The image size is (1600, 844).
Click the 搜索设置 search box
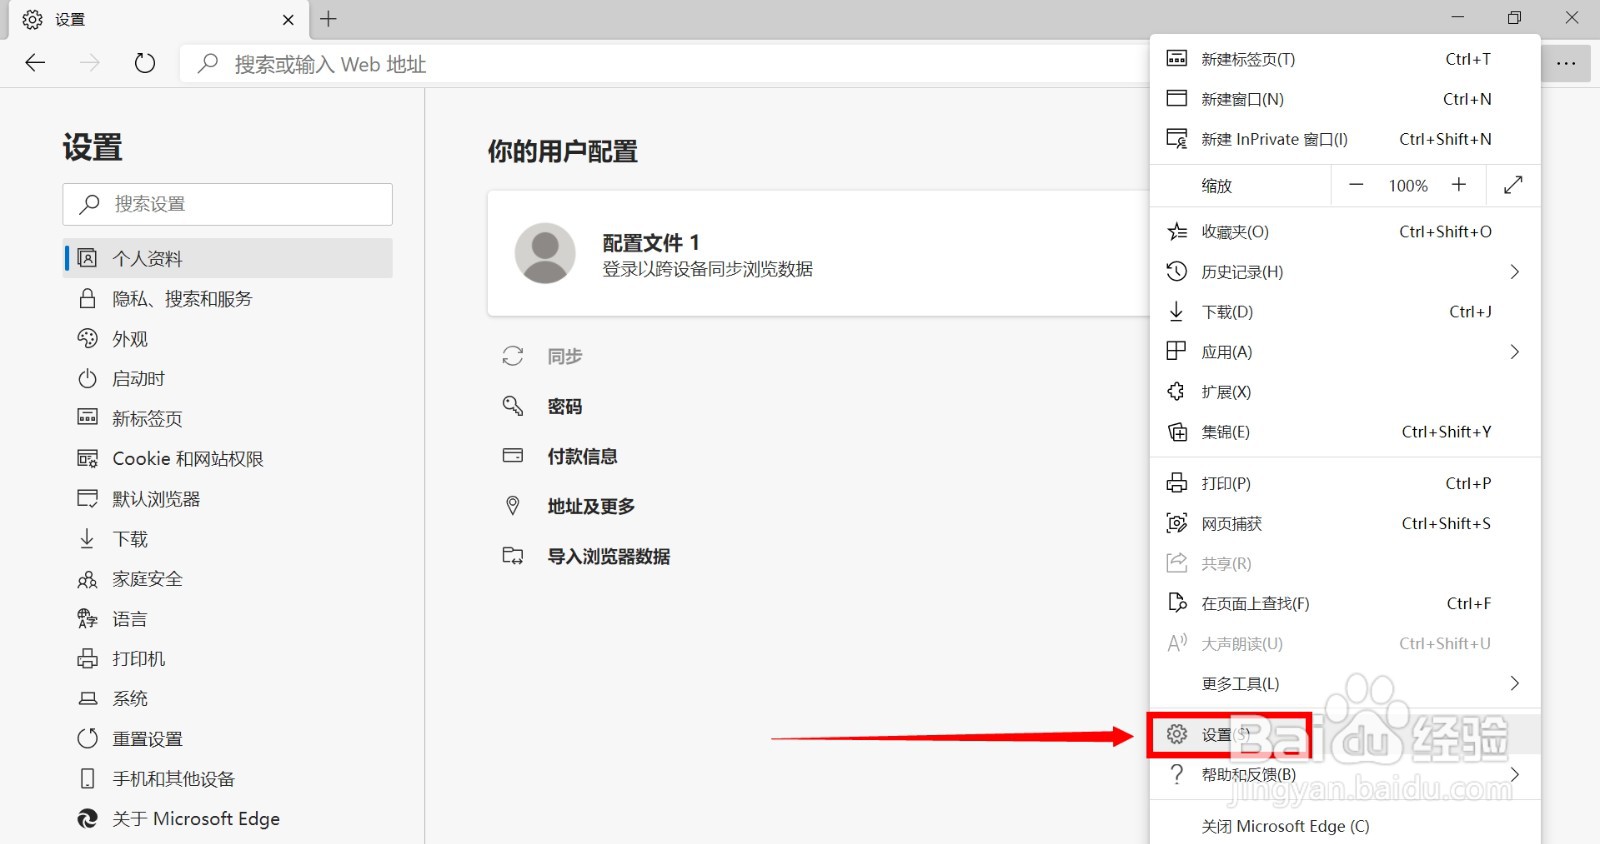[228, 204]
